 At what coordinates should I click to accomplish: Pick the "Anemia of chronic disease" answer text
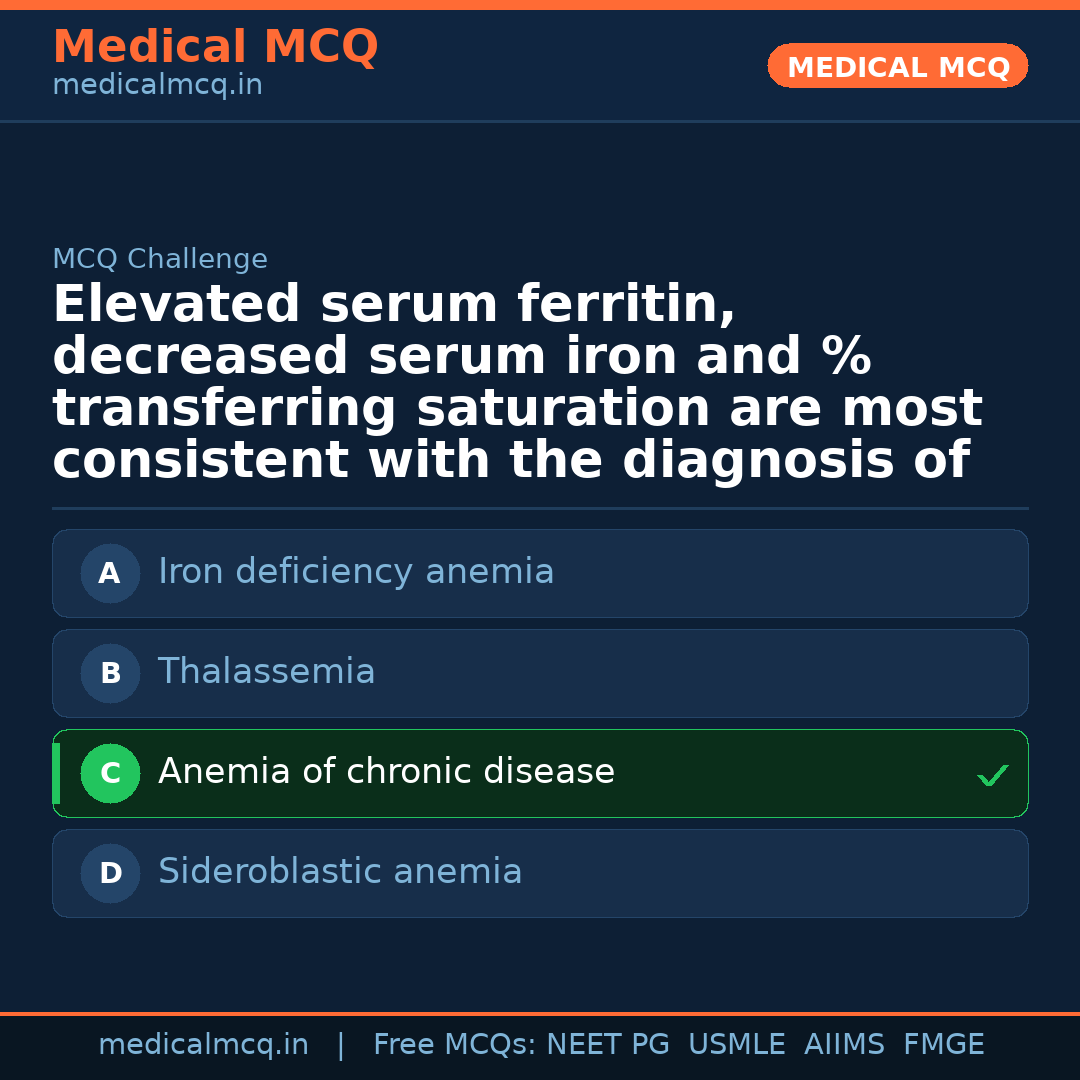coord(386,772)
